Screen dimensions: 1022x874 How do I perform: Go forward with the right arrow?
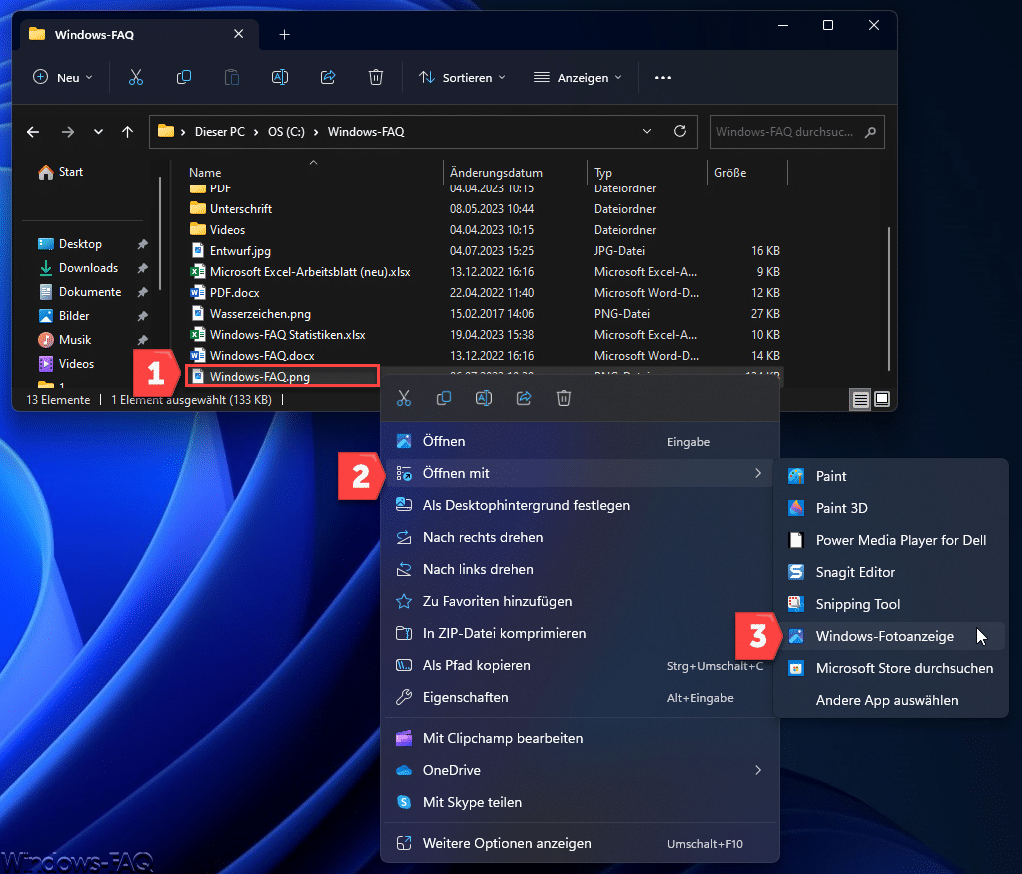point(68,132)
